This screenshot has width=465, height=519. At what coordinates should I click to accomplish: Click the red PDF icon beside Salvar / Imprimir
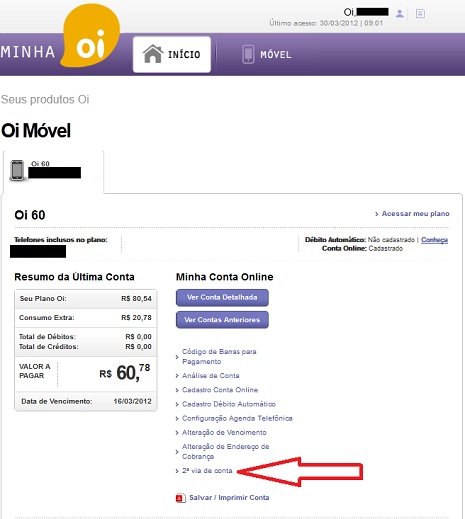pos(180,498)
